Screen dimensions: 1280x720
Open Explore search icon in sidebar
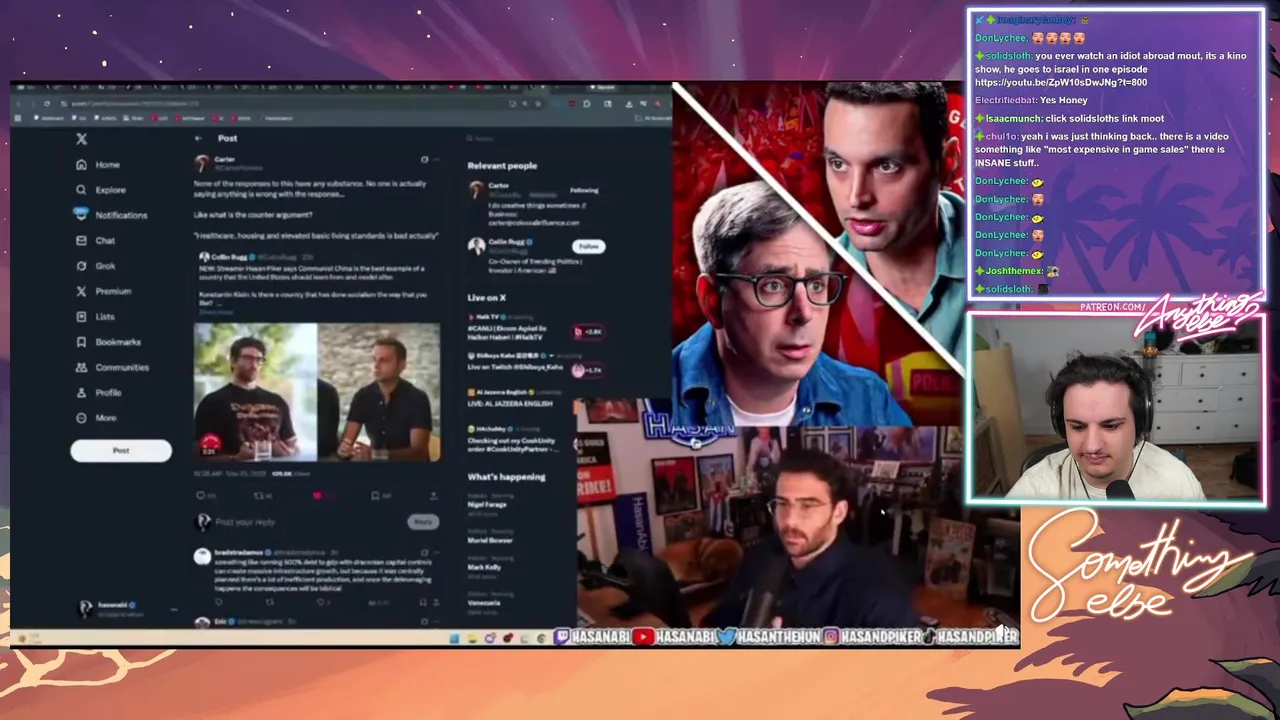82,189
